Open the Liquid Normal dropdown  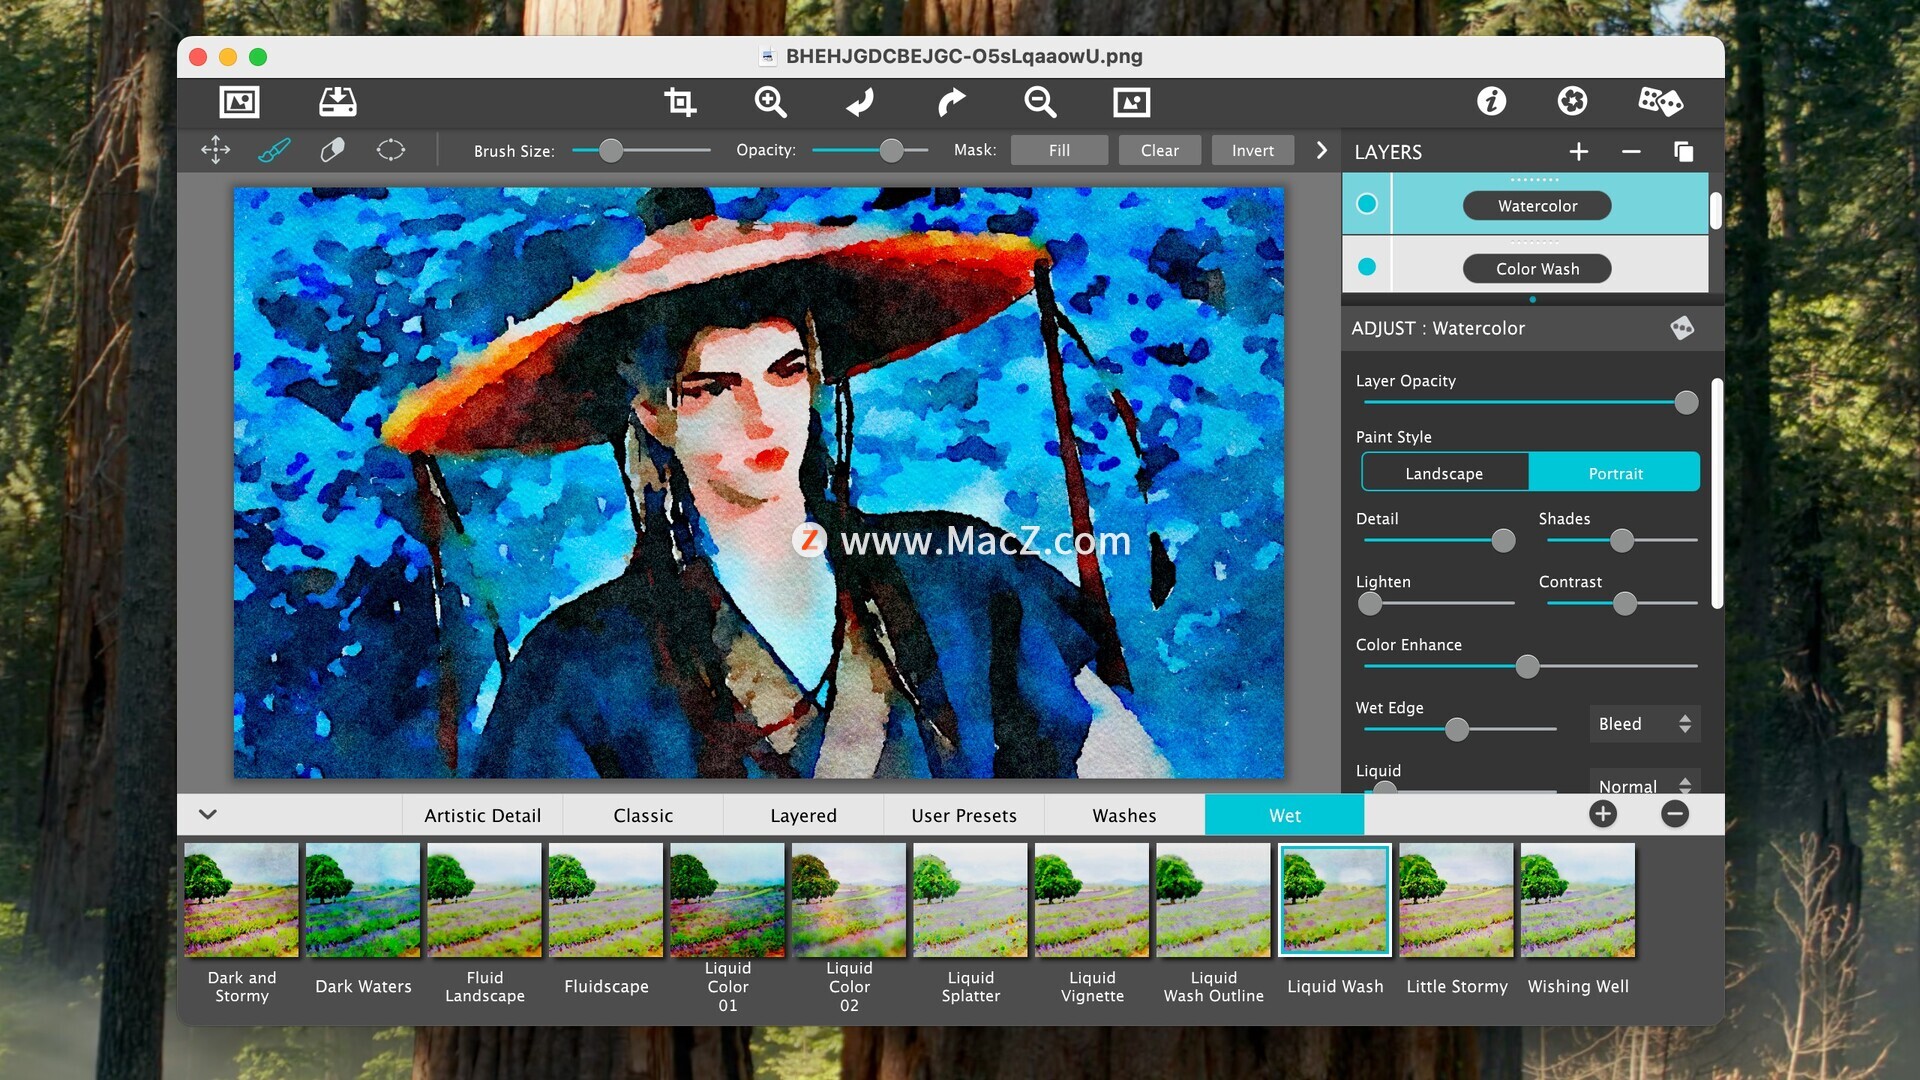(x=1644, y=784)
